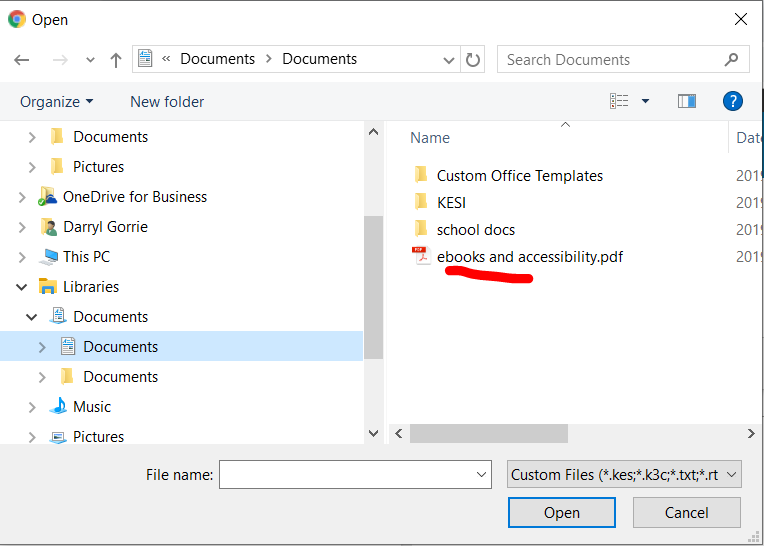Select OneDrive for Business in tree
The width and height of the screenshot is (764, 546).
click(x=135, y=197)
